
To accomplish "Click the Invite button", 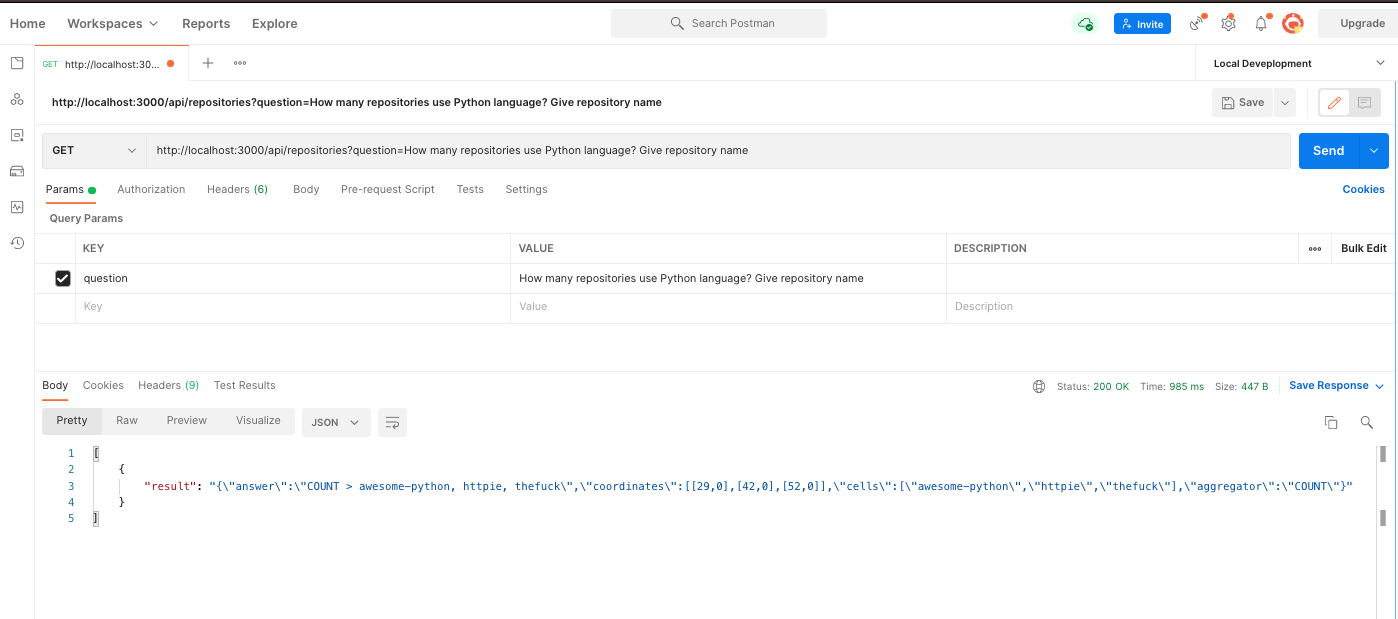I will point(1142,24).
